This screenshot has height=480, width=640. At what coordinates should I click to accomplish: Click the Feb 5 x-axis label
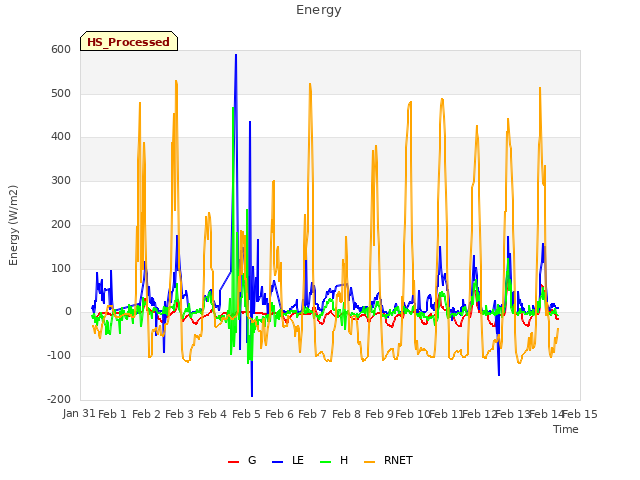tap(246, 414)
